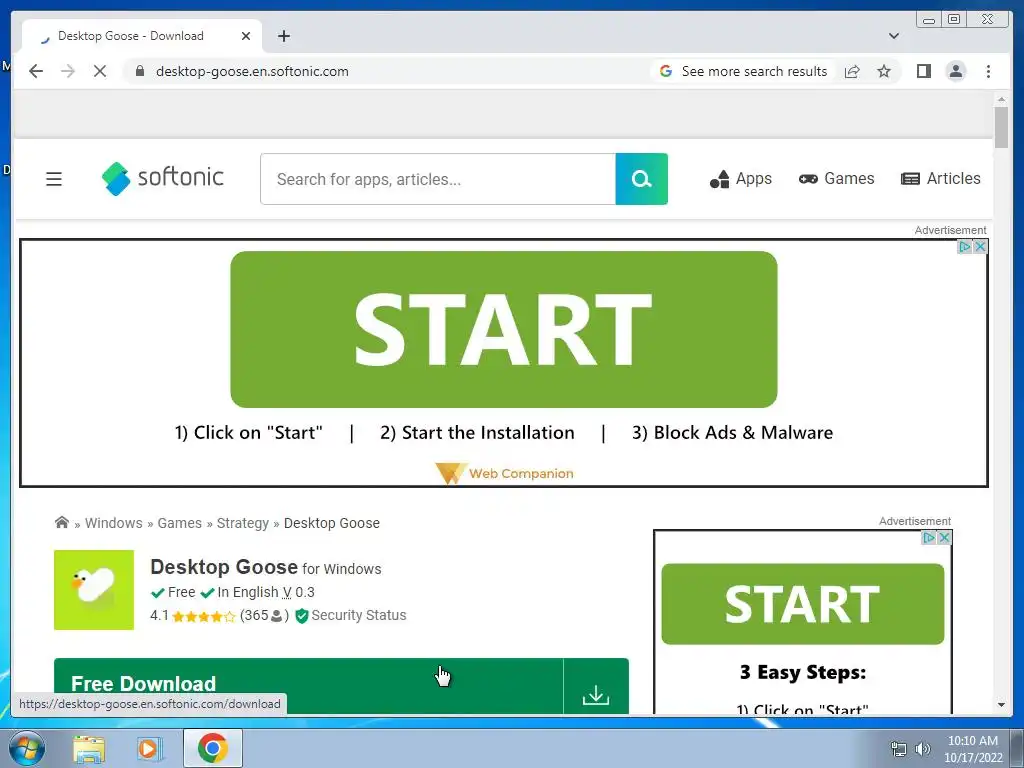Share this page icon in address bar
The image size is (1024, 768).
pyautogui.click(x=852, y=71)
